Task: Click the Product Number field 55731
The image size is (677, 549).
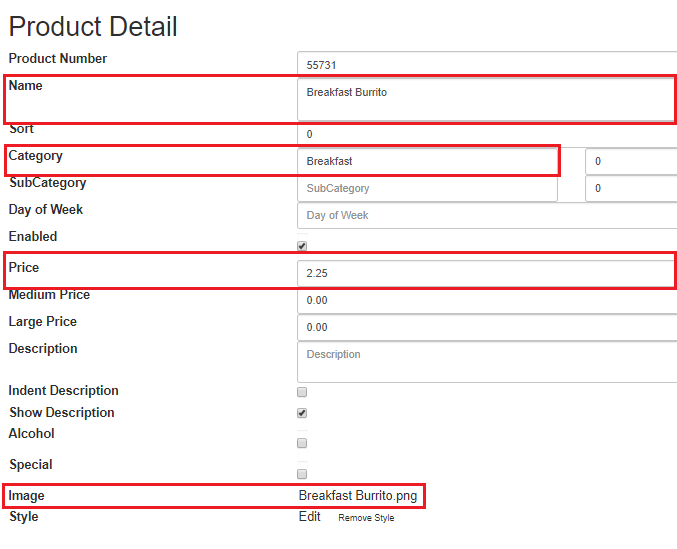Action: click(487, 64)
